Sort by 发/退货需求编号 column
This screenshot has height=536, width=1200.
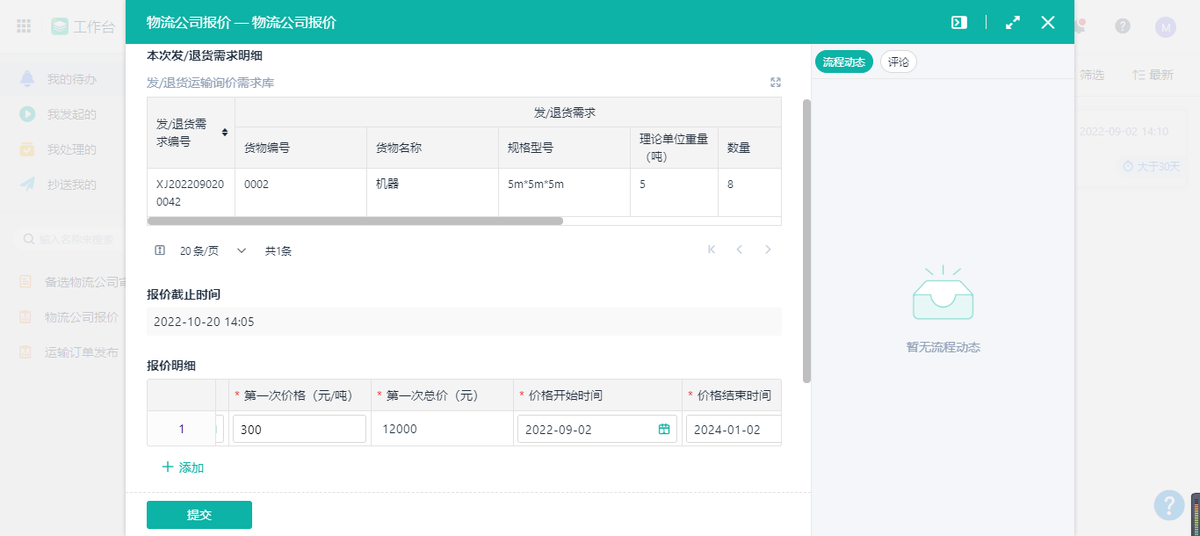coord(225,132)
